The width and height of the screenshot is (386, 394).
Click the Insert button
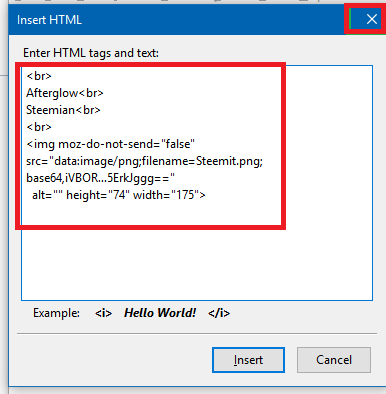click(x=248, y=360)
